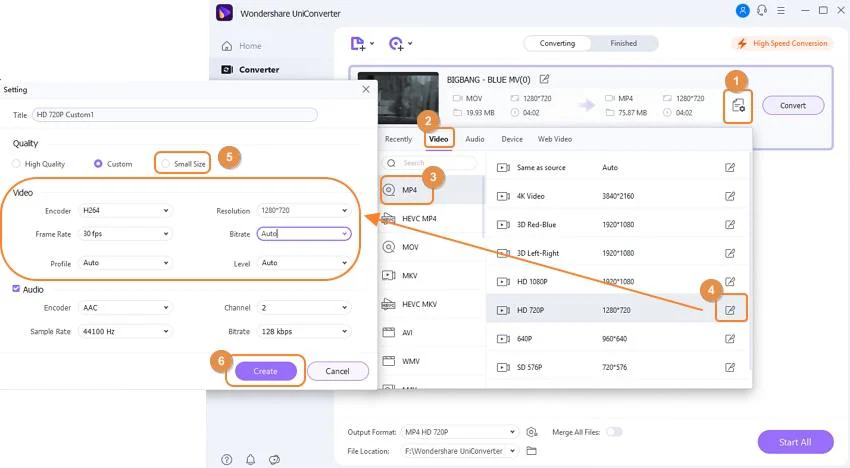Click the Convert button
The width and height of the screenshot is (850, 468).
pos(793,106)
